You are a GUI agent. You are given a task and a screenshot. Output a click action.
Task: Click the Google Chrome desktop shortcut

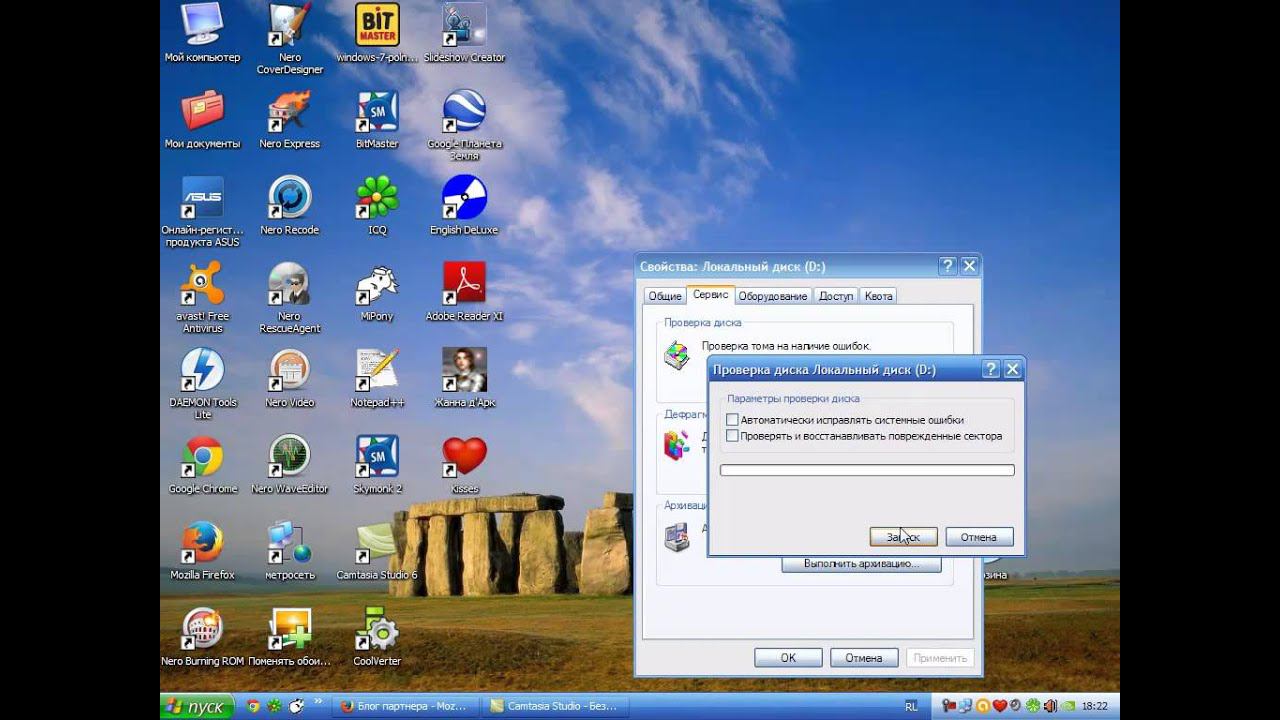(202, 463)
